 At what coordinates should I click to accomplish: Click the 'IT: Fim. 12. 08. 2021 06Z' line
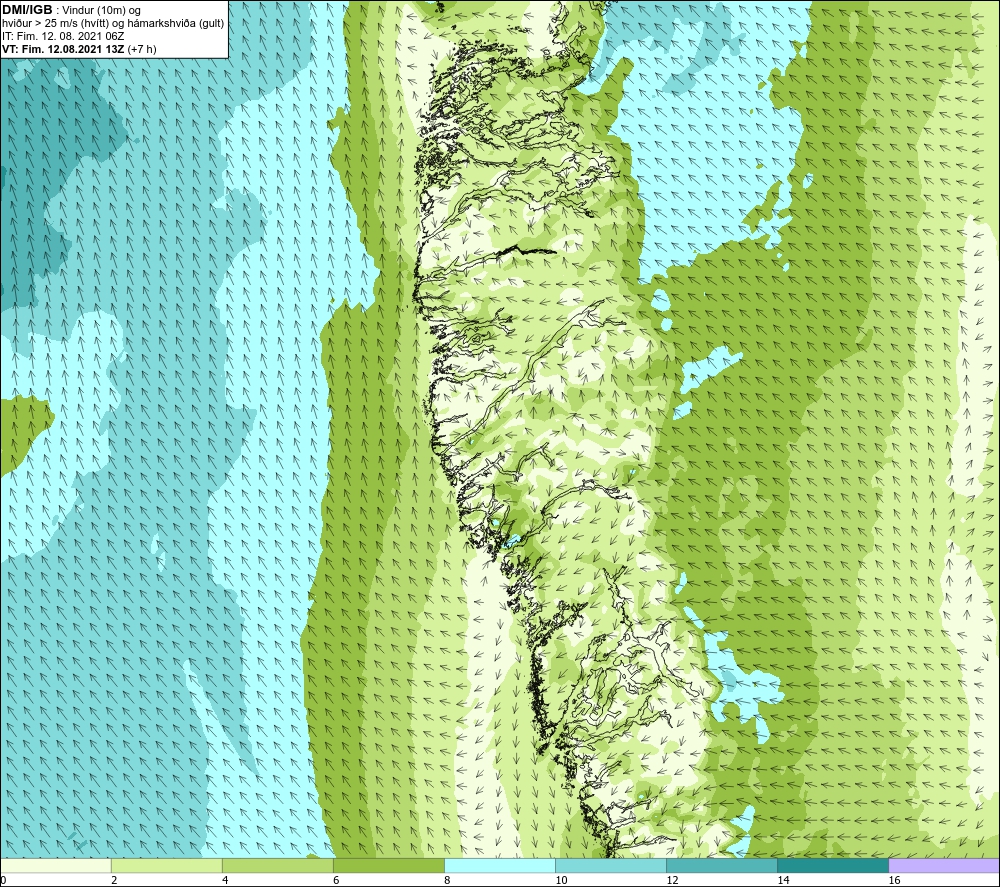click(x=63, y=36)
